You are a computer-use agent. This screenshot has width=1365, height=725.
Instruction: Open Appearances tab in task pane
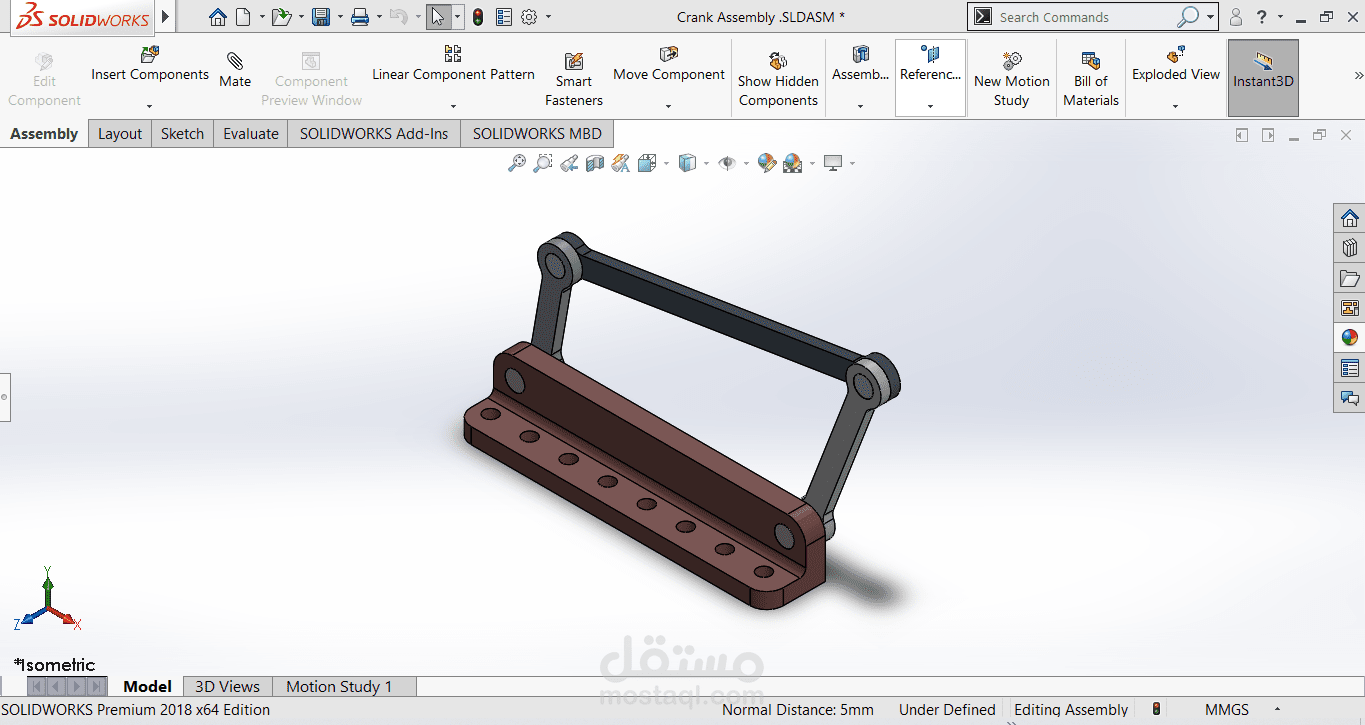(1350, 338)
